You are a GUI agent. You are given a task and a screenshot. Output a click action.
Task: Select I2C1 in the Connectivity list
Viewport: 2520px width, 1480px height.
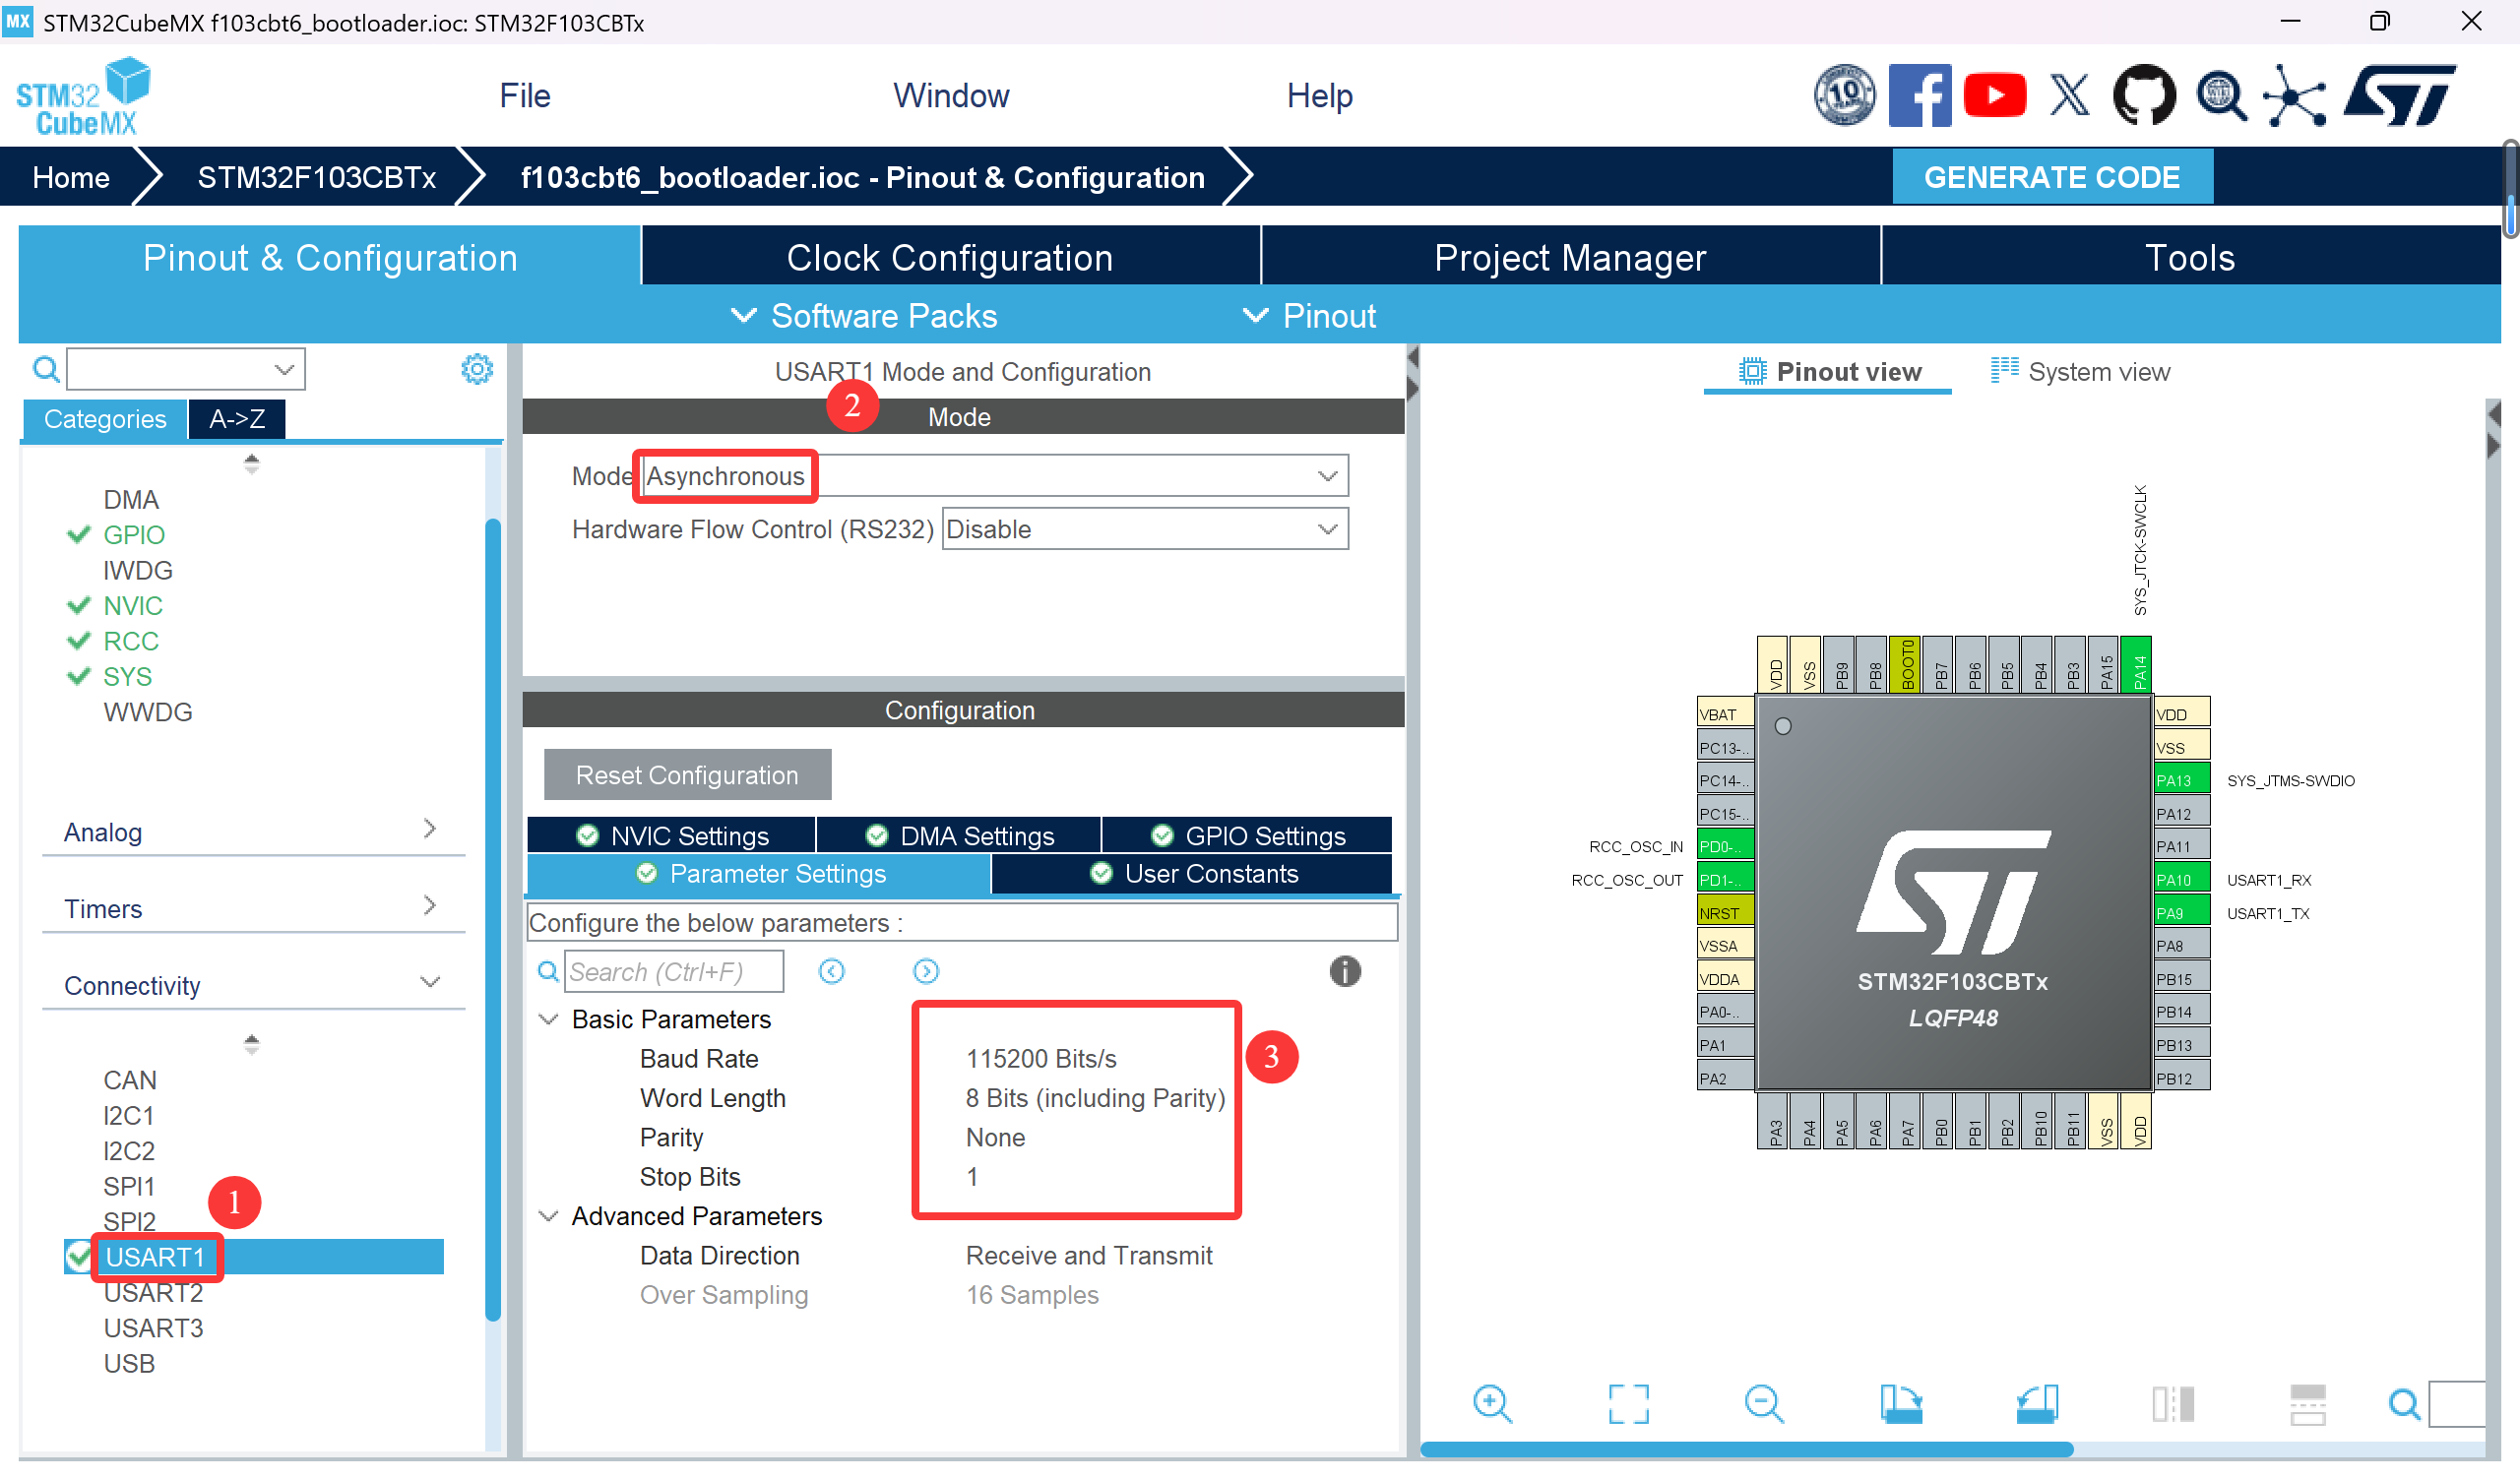tap(129, 1115)
